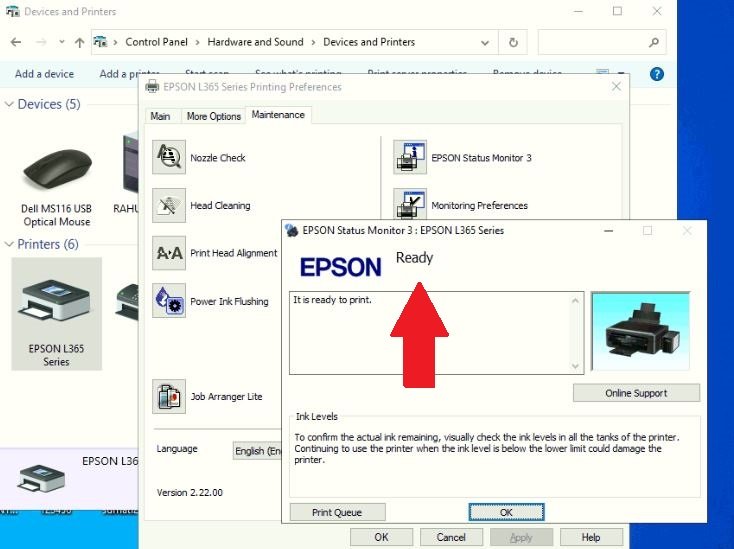Click the forward navigation arrow

(x=41, y=42)
